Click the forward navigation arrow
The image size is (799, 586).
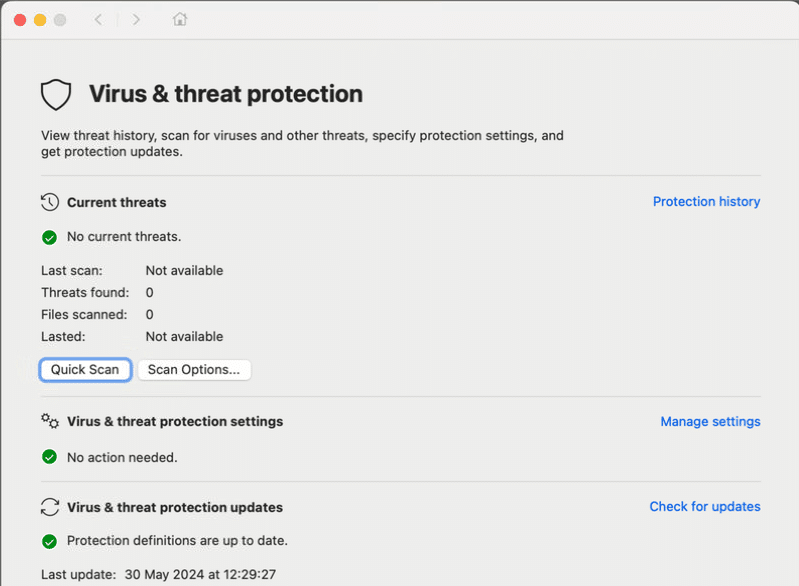pyautogui.click(x=136, y=20)
